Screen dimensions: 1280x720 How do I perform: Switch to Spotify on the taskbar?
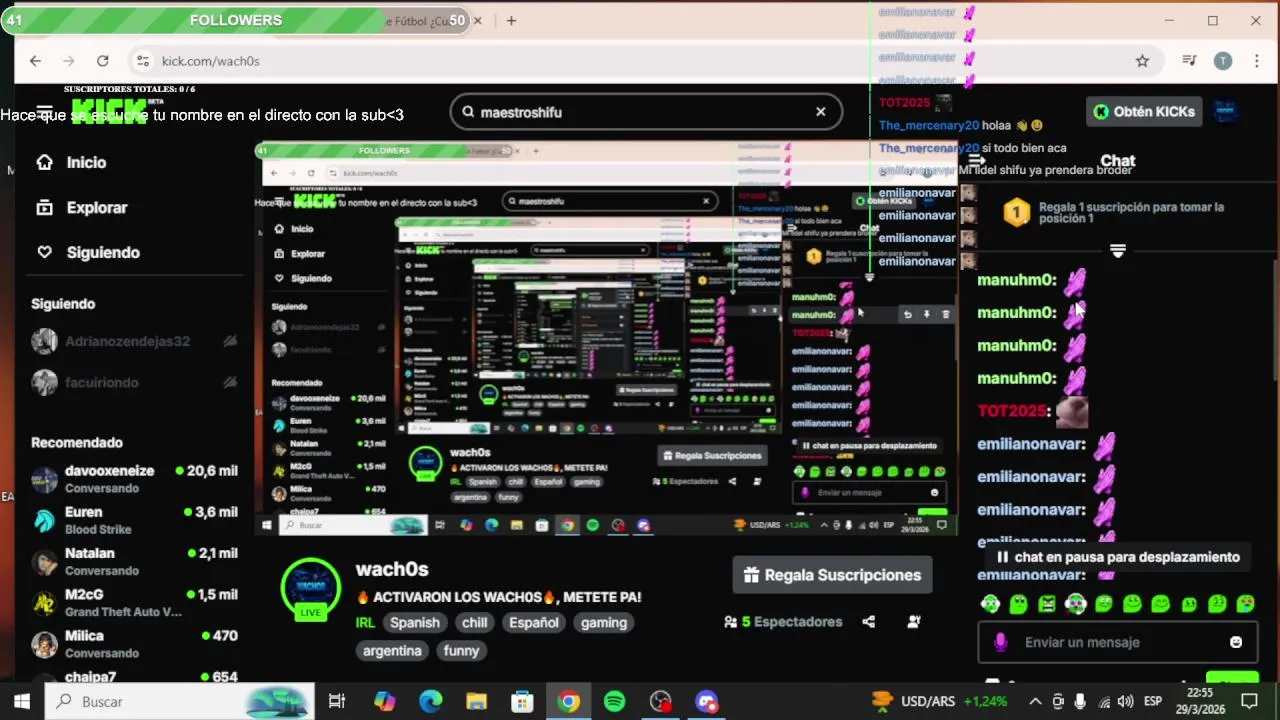pos(614,701)
